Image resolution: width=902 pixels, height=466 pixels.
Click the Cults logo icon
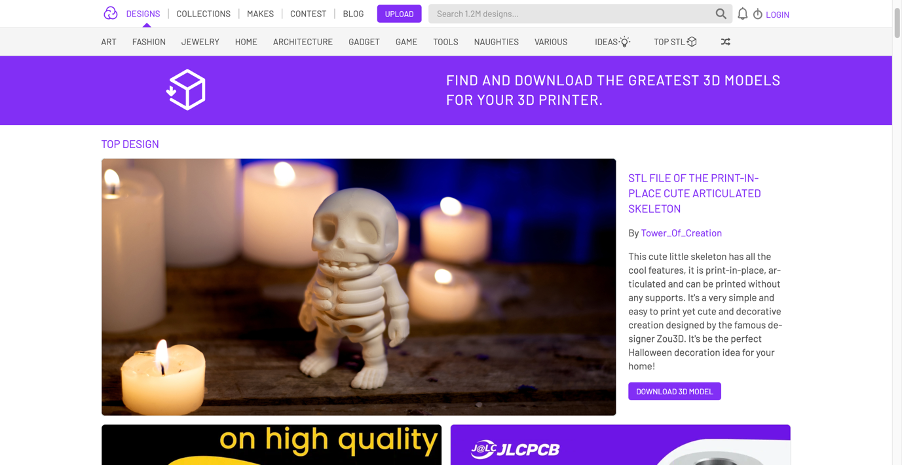(110, 13)
